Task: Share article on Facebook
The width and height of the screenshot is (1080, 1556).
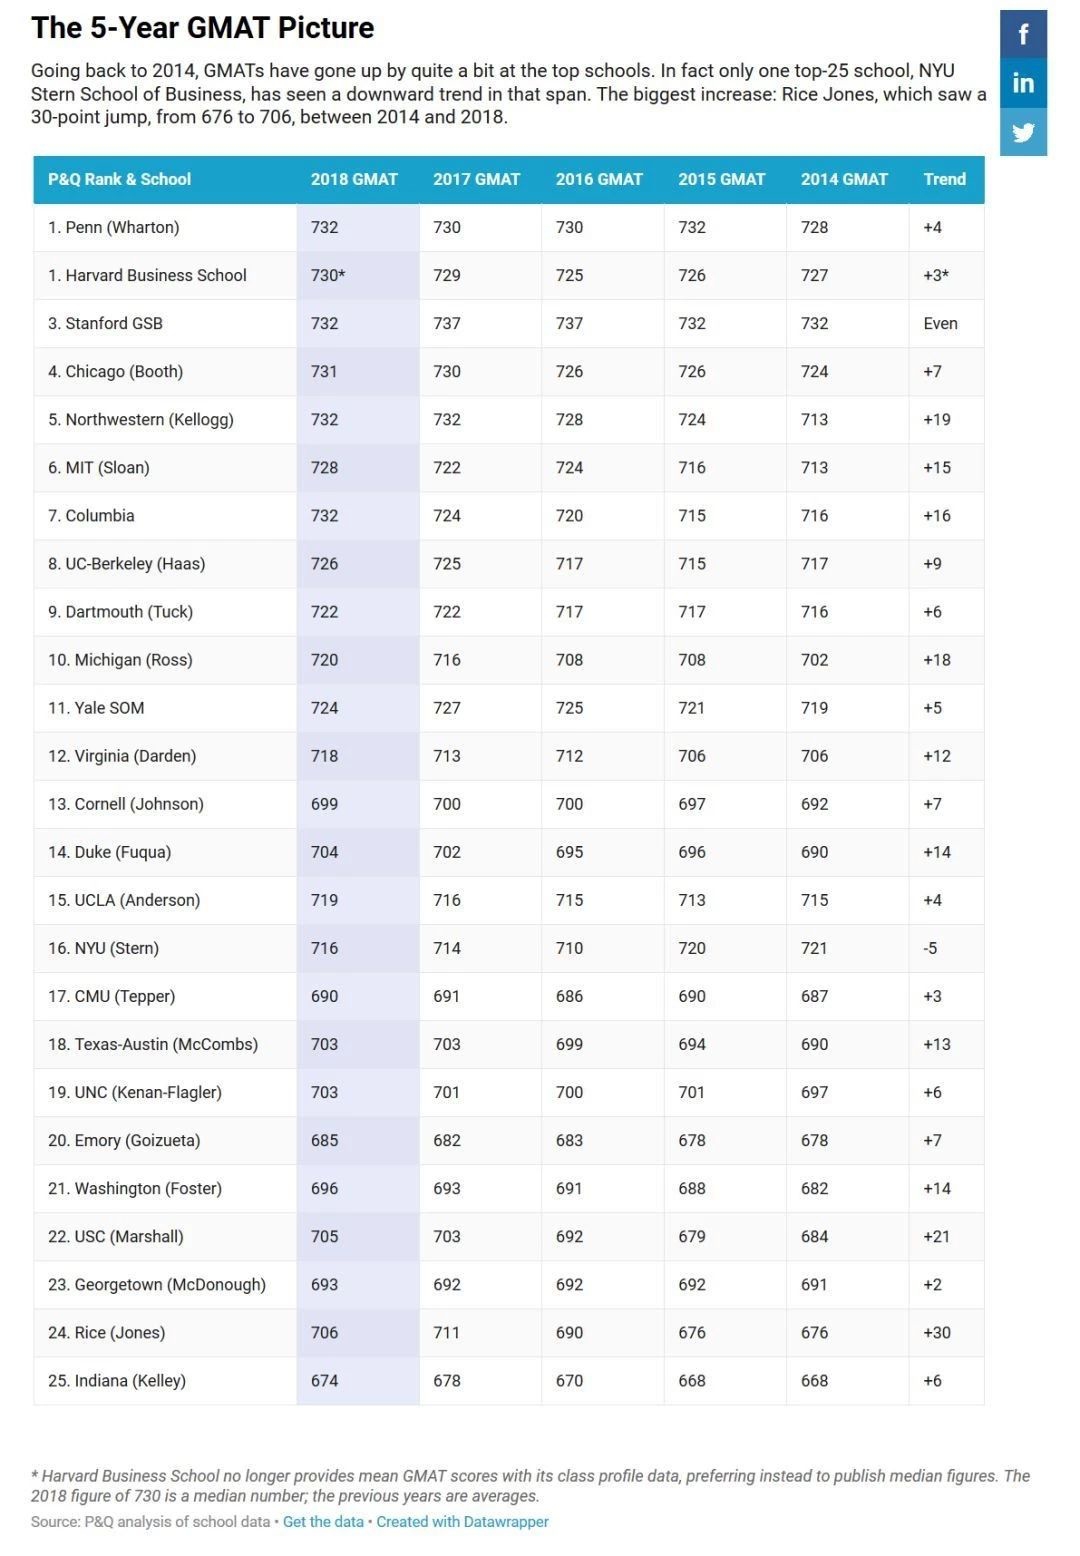Action: click(1023, 35)
